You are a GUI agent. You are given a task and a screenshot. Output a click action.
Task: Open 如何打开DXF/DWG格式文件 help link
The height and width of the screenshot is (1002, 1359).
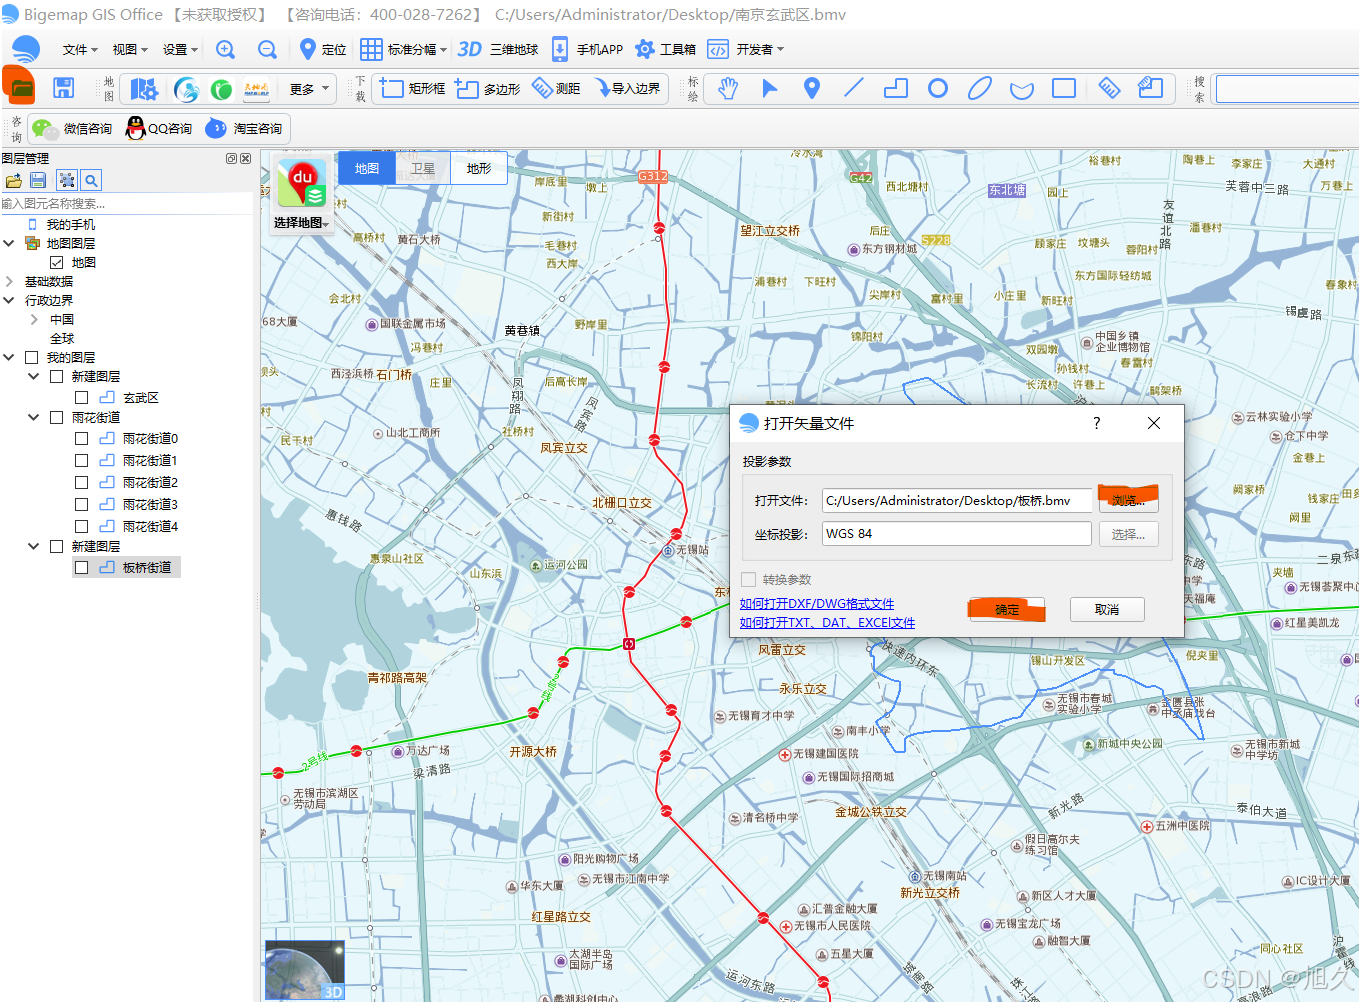tap(817, 603)
